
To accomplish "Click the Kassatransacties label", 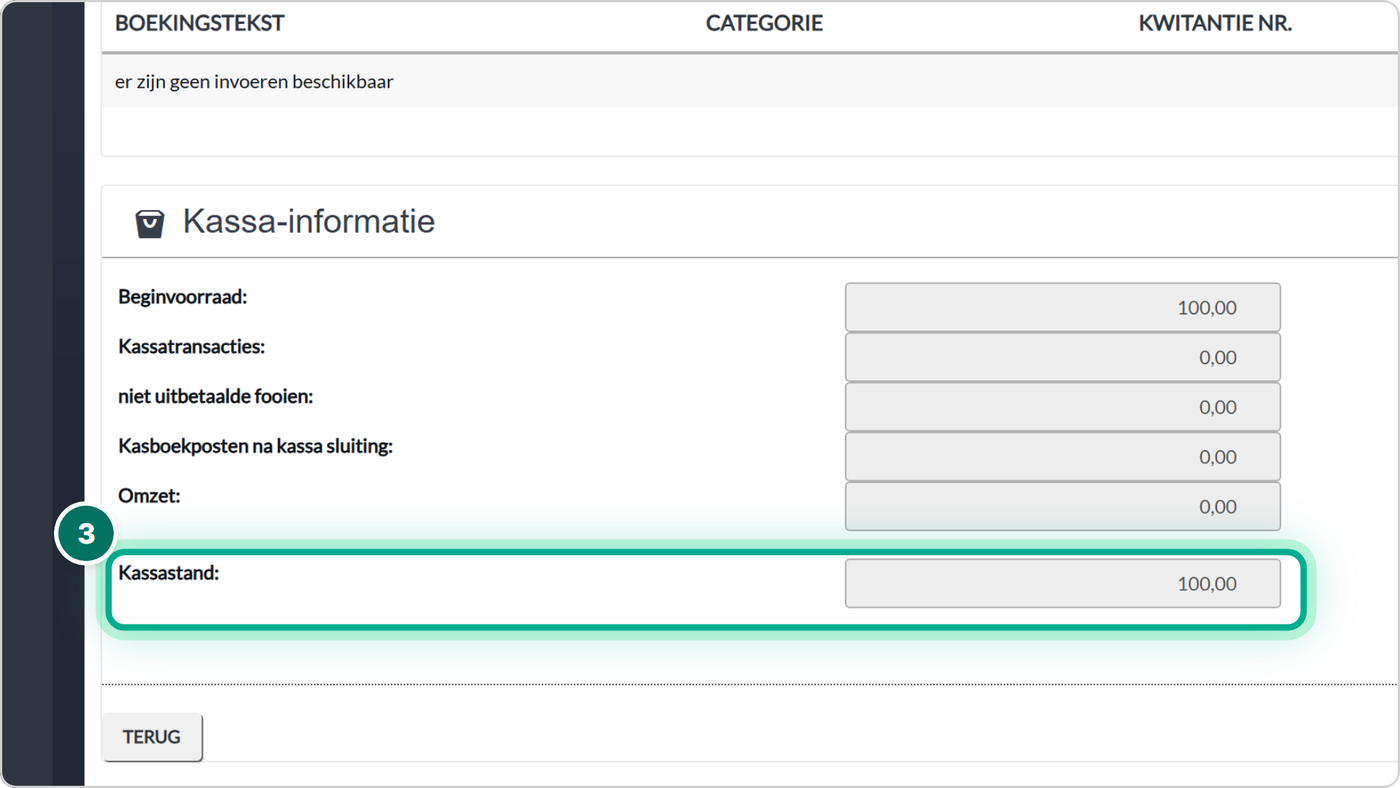I will pyautogui.click(x=191, y=347).
